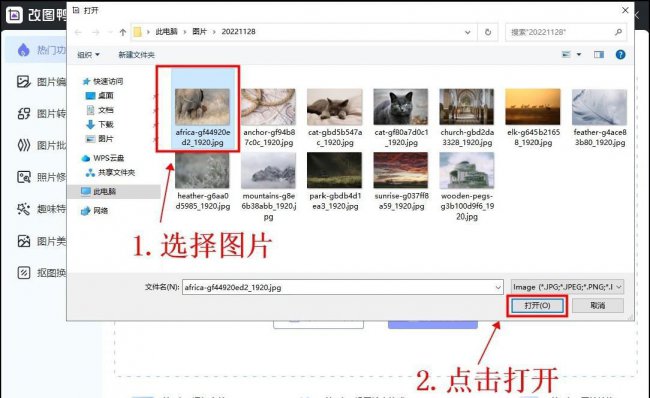Open 照片修复 icon in 改图鸭 sidebar
Image resolution: width=650 pixels, height=398 pixels.
(24, 177)
